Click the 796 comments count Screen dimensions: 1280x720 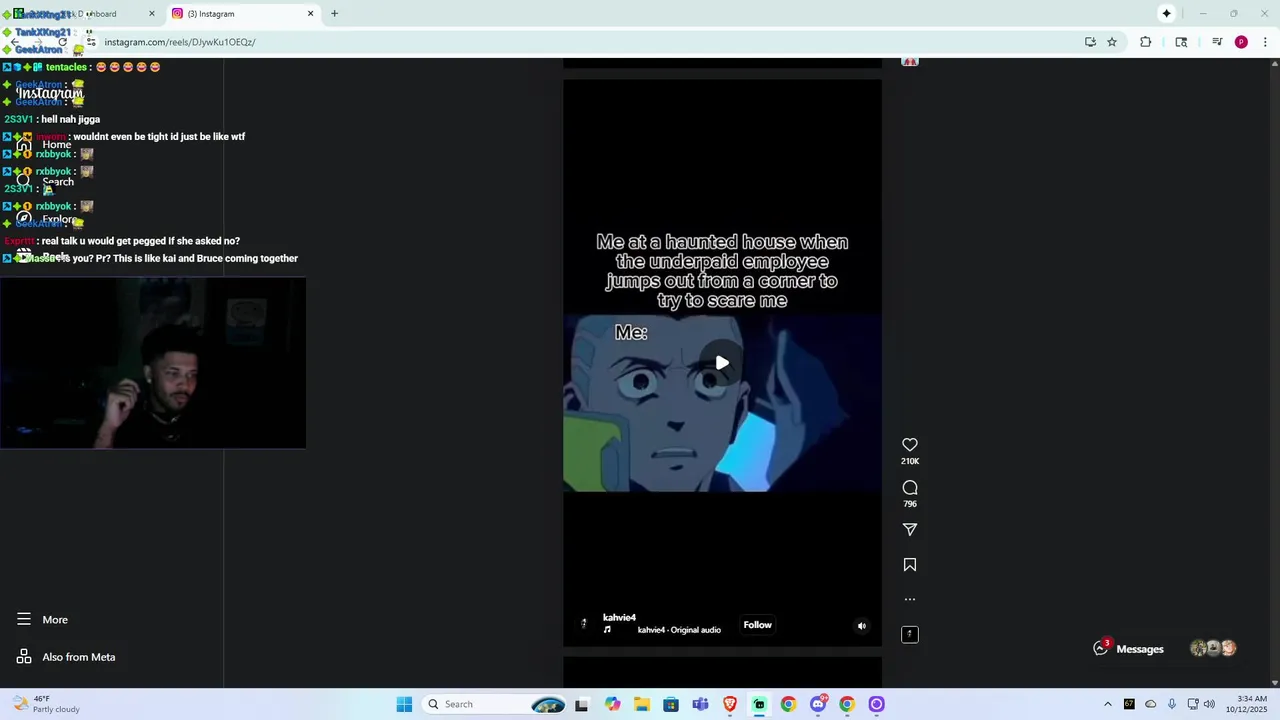coord(910,504)
